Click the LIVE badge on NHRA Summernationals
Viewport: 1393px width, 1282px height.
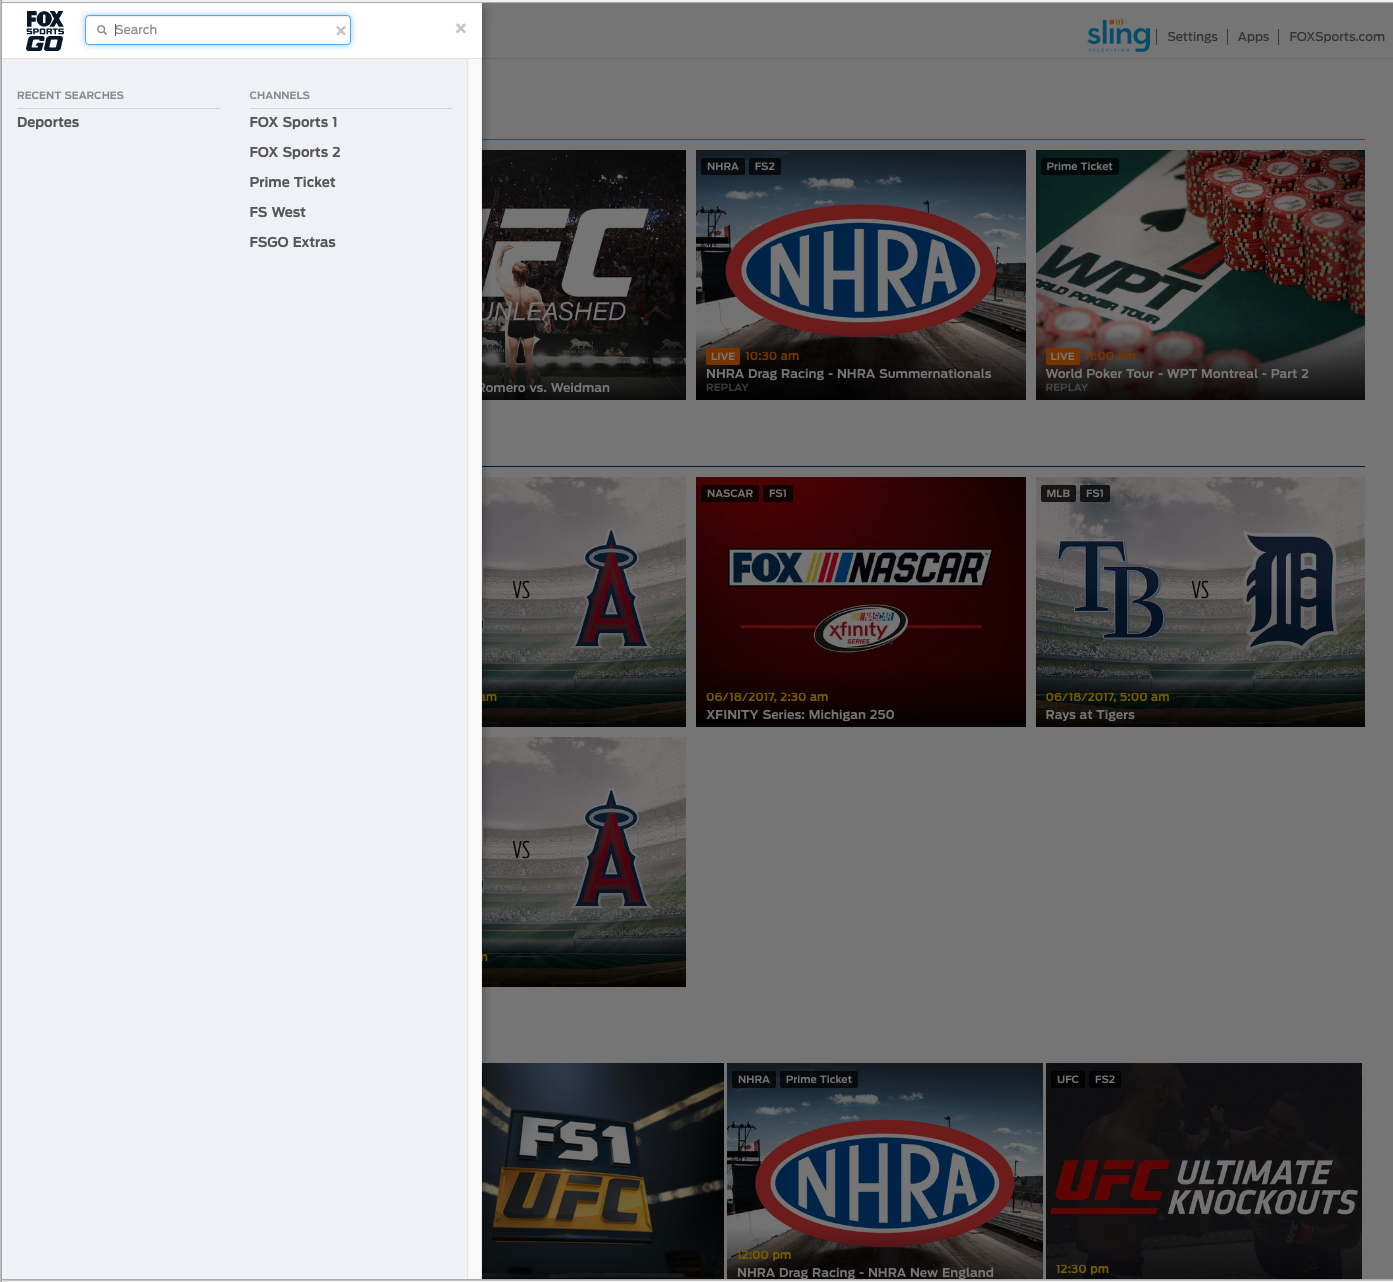723,356
